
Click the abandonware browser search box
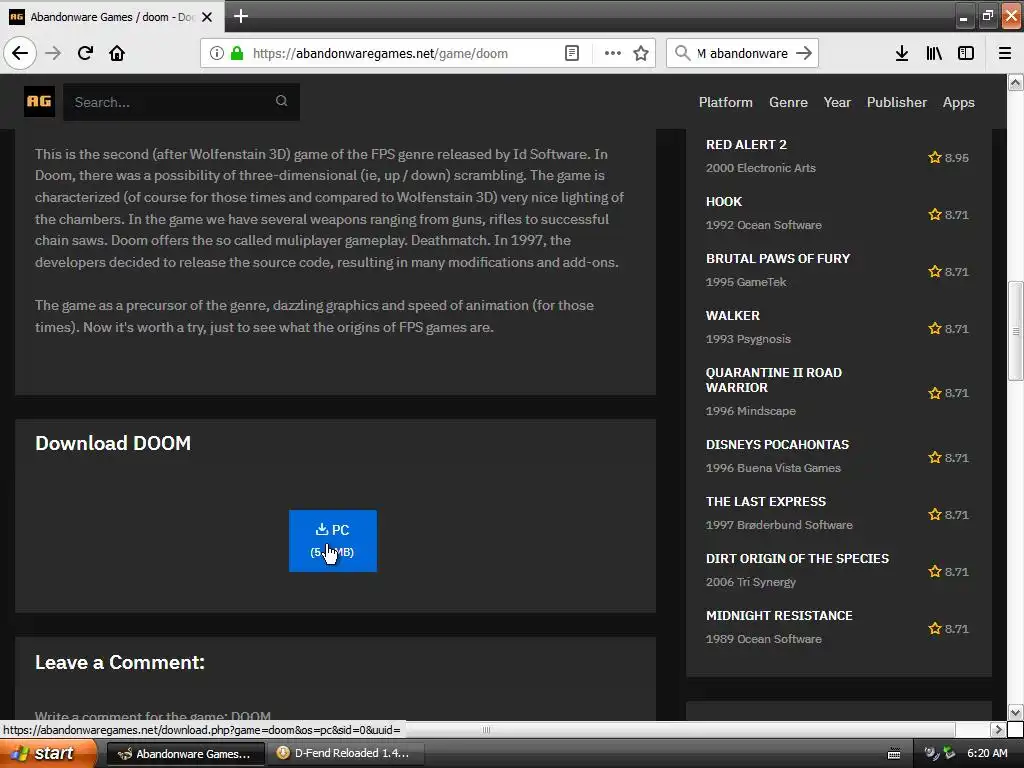point(743,53)
